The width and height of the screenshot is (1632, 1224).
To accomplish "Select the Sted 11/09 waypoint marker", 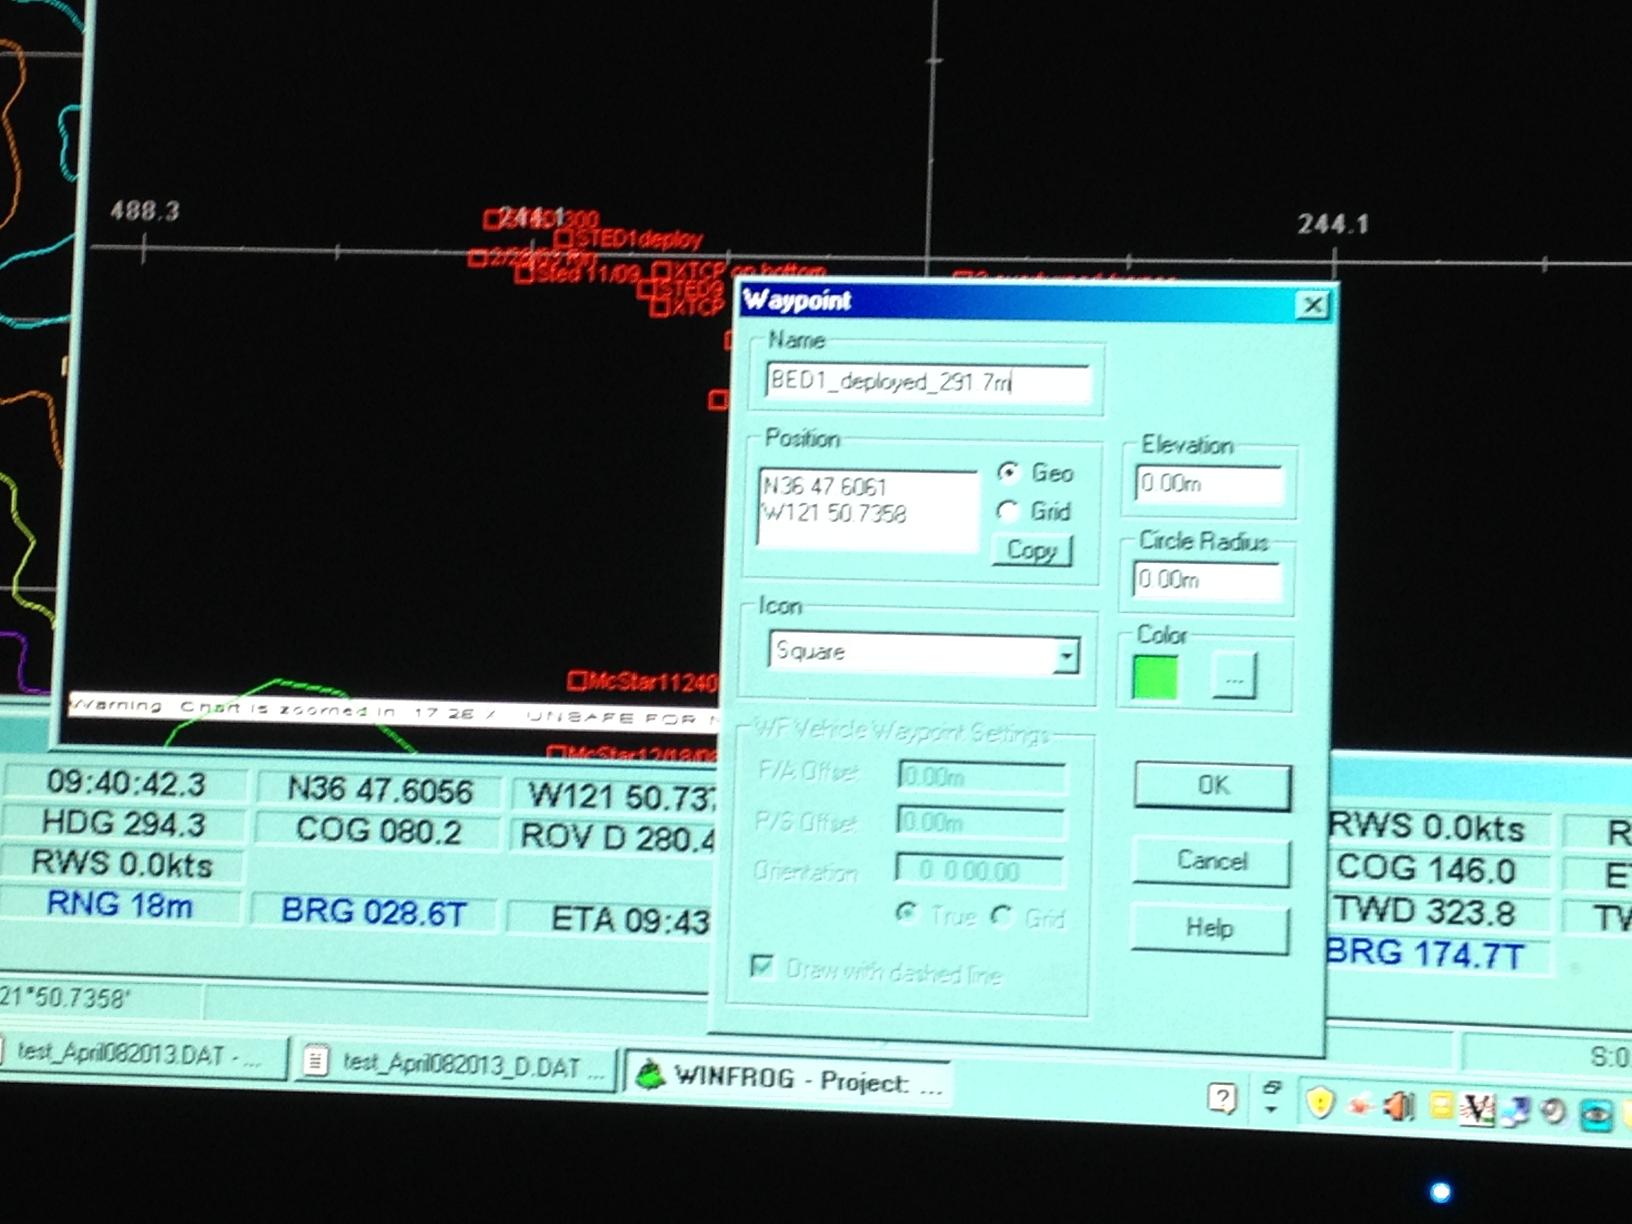I will coord(524,273).
